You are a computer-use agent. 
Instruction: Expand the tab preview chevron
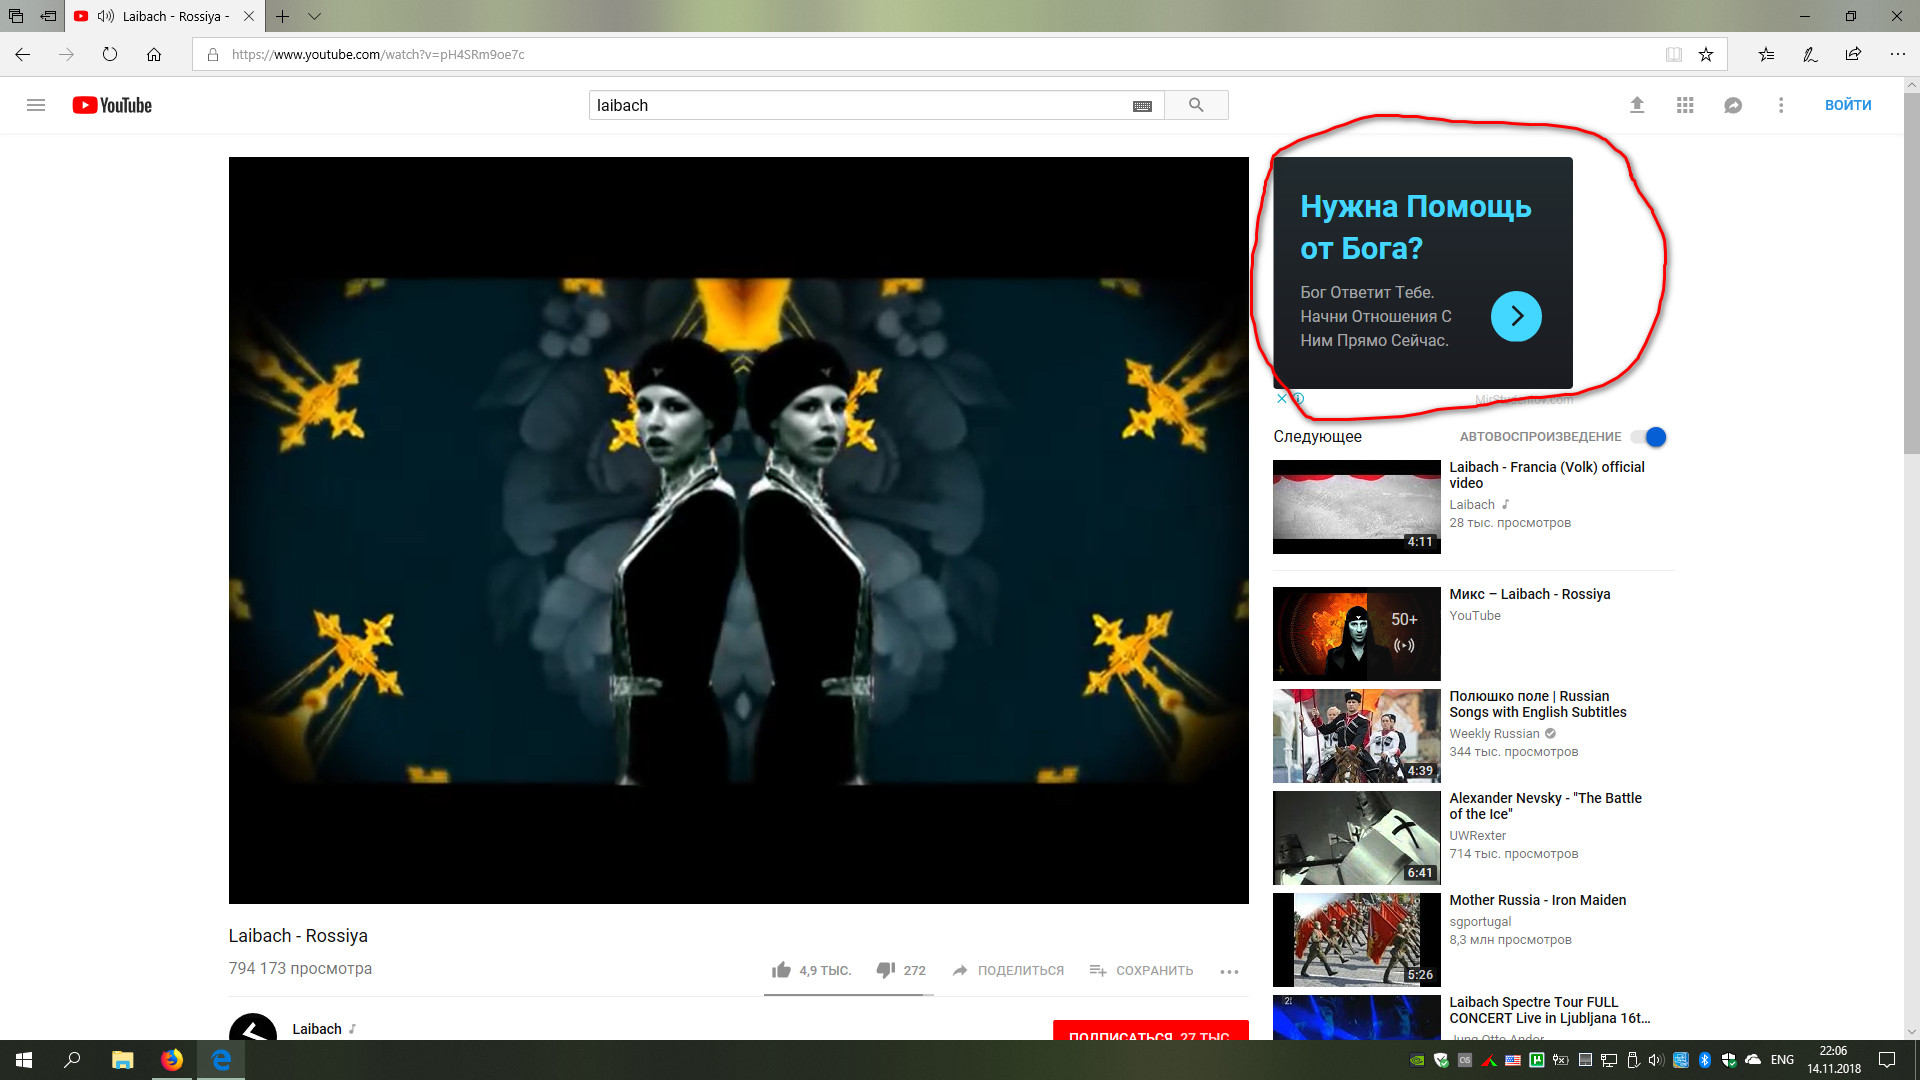(x=314, y=16)
